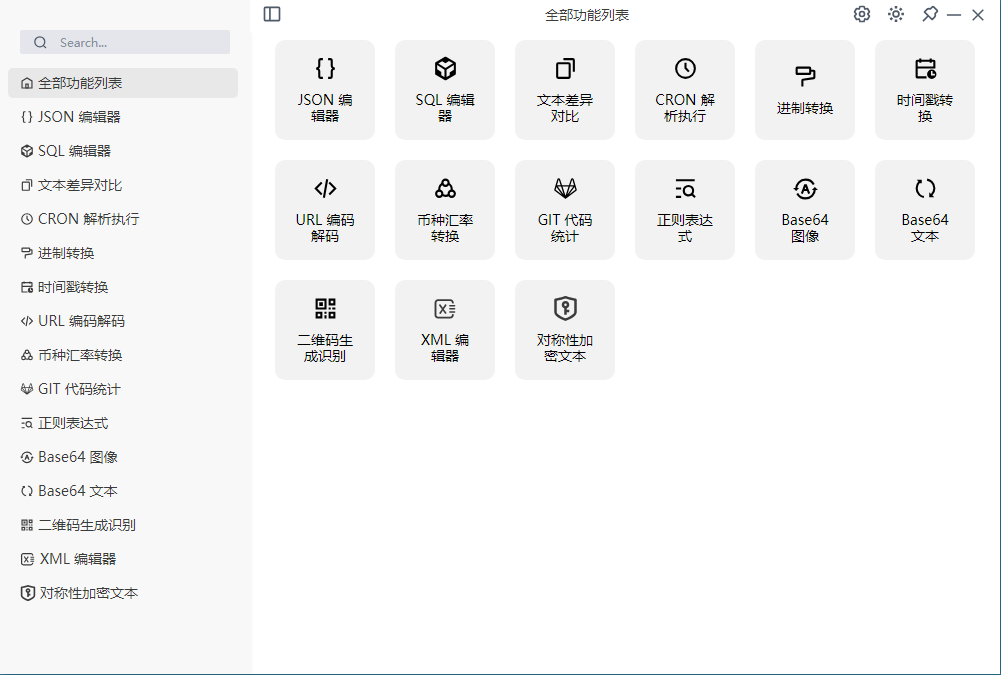Open the SQL 编辑器 cube tile
The height and width of the screenshot is (675, 1001).
point(445,90)
